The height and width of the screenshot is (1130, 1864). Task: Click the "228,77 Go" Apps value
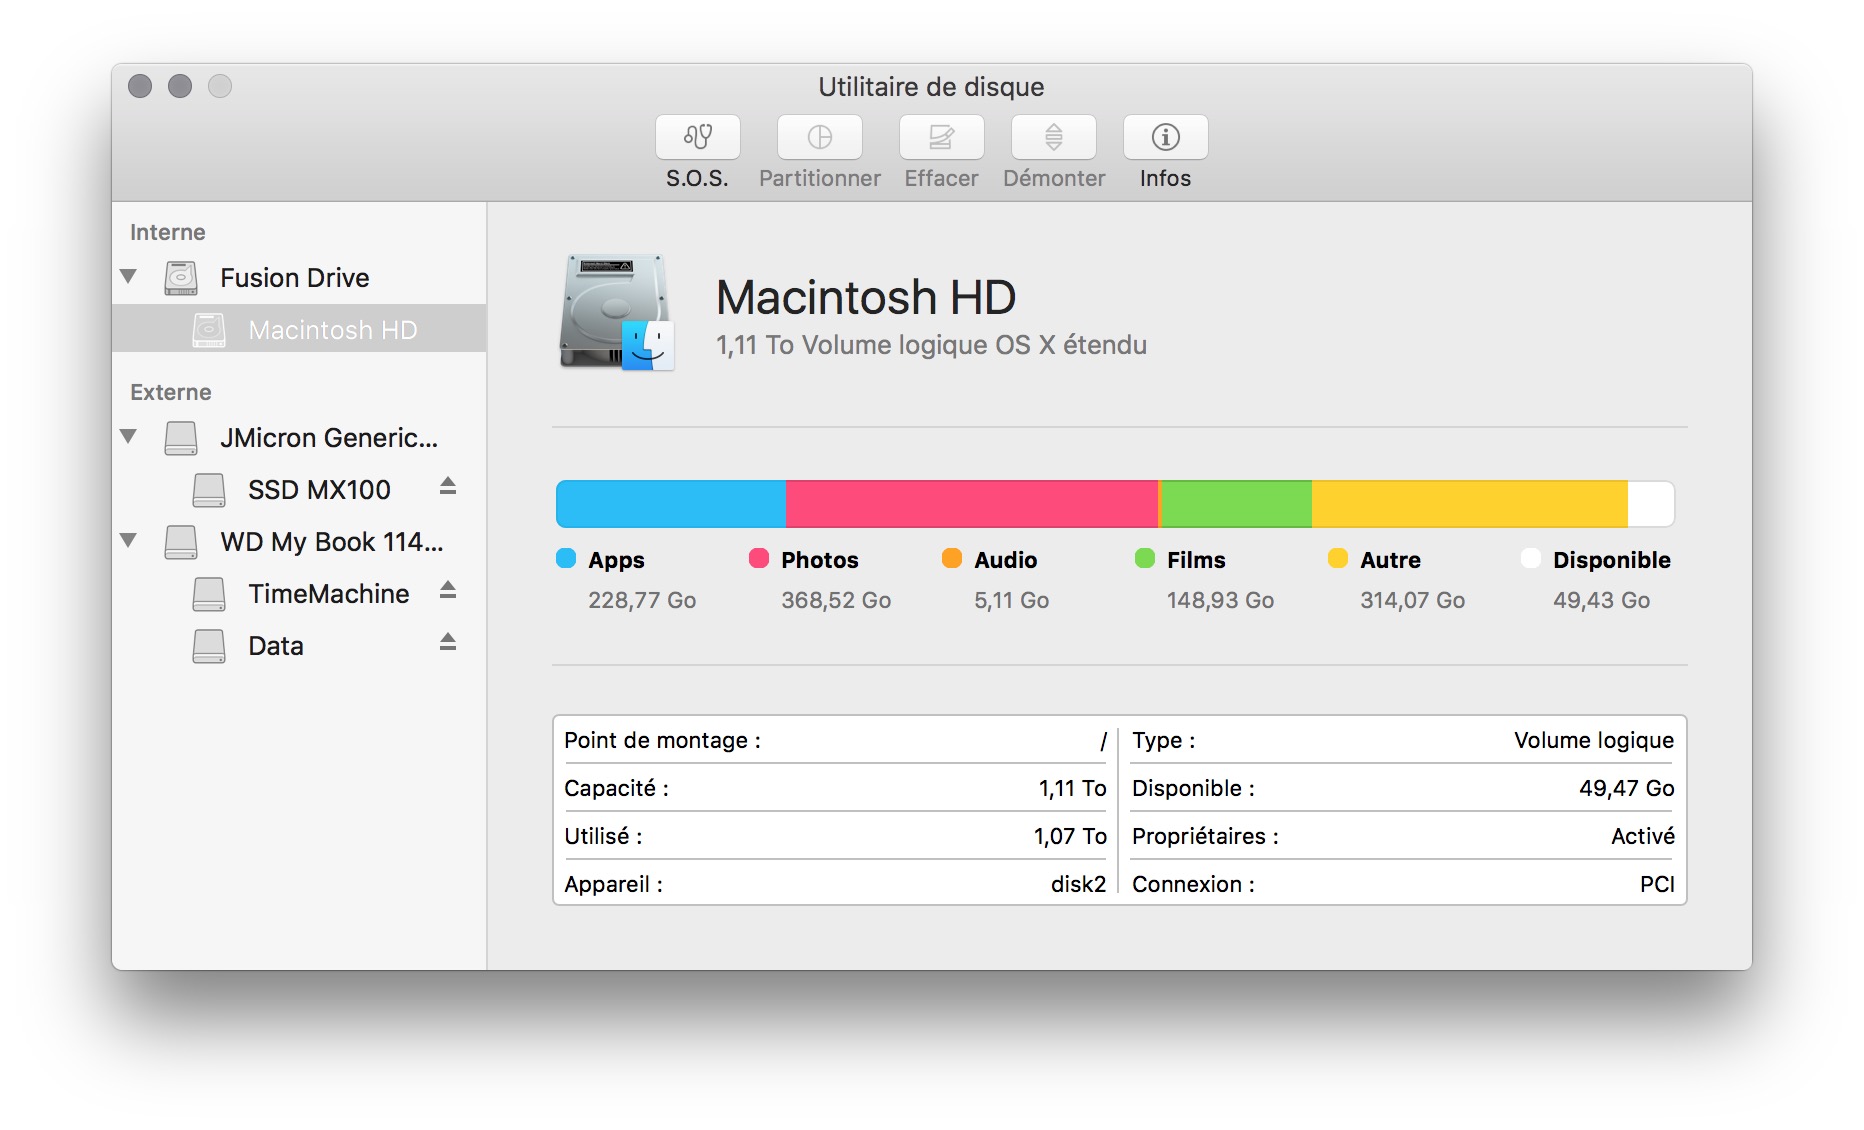[642, 600]
